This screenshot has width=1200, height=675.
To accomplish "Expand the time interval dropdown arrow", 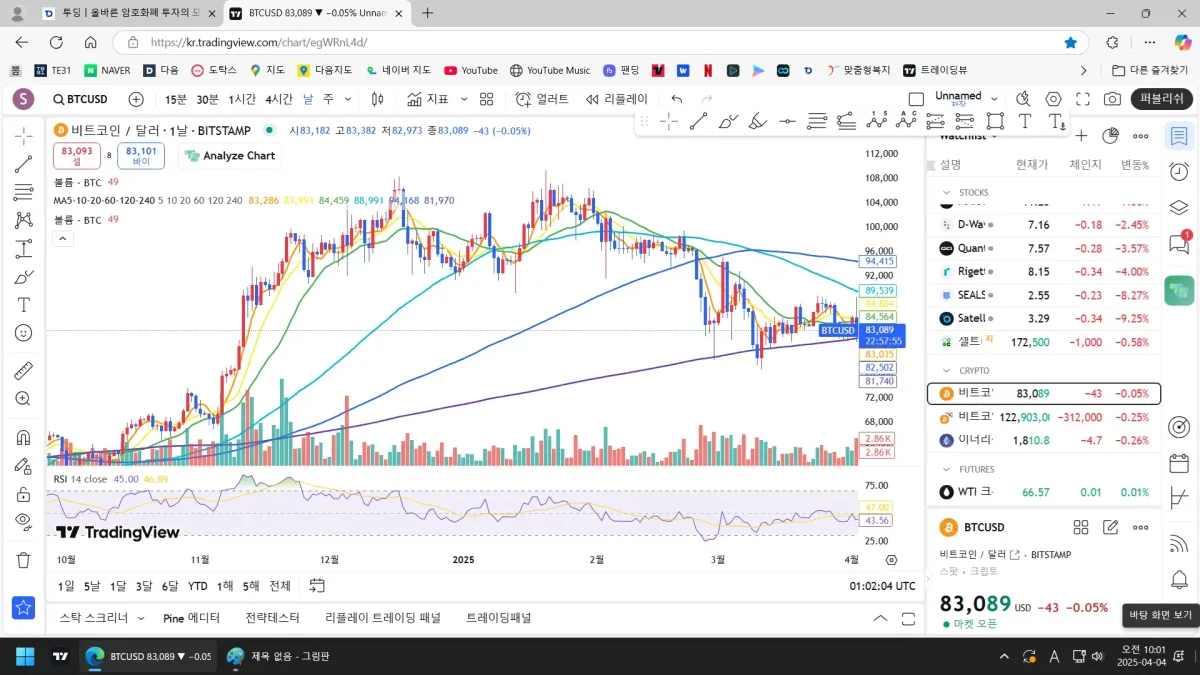I will [x=349, y=99].
